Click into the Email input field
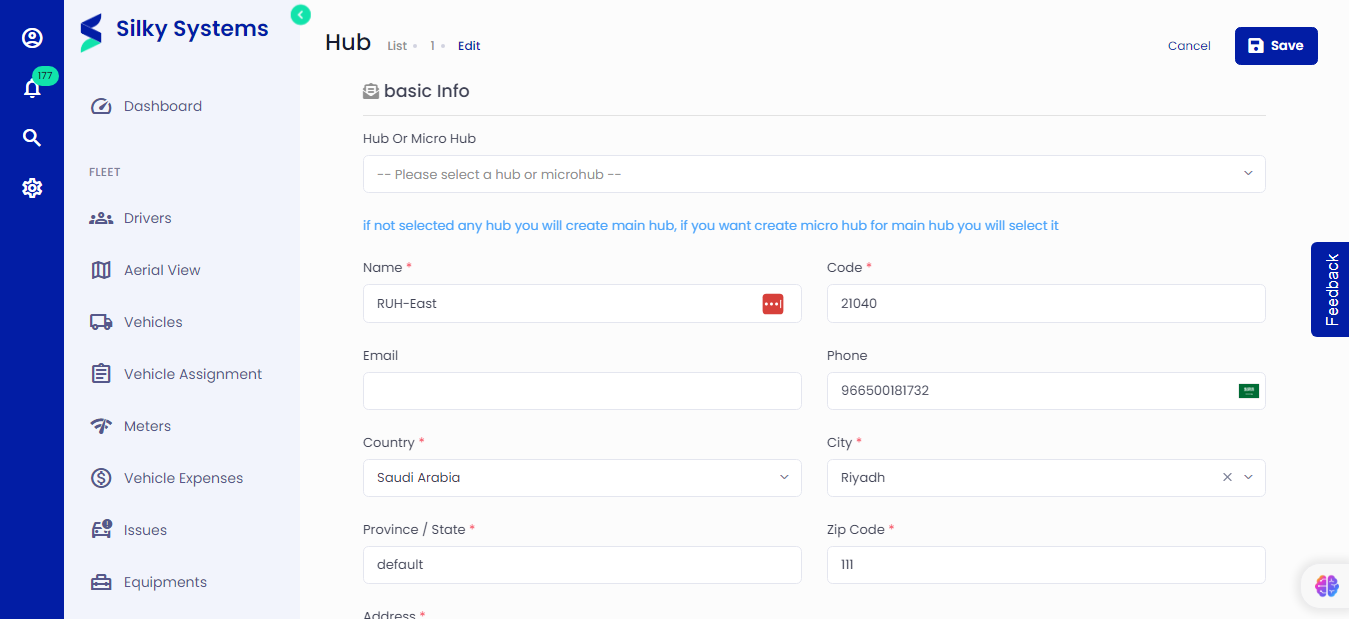 coord(581,391)
